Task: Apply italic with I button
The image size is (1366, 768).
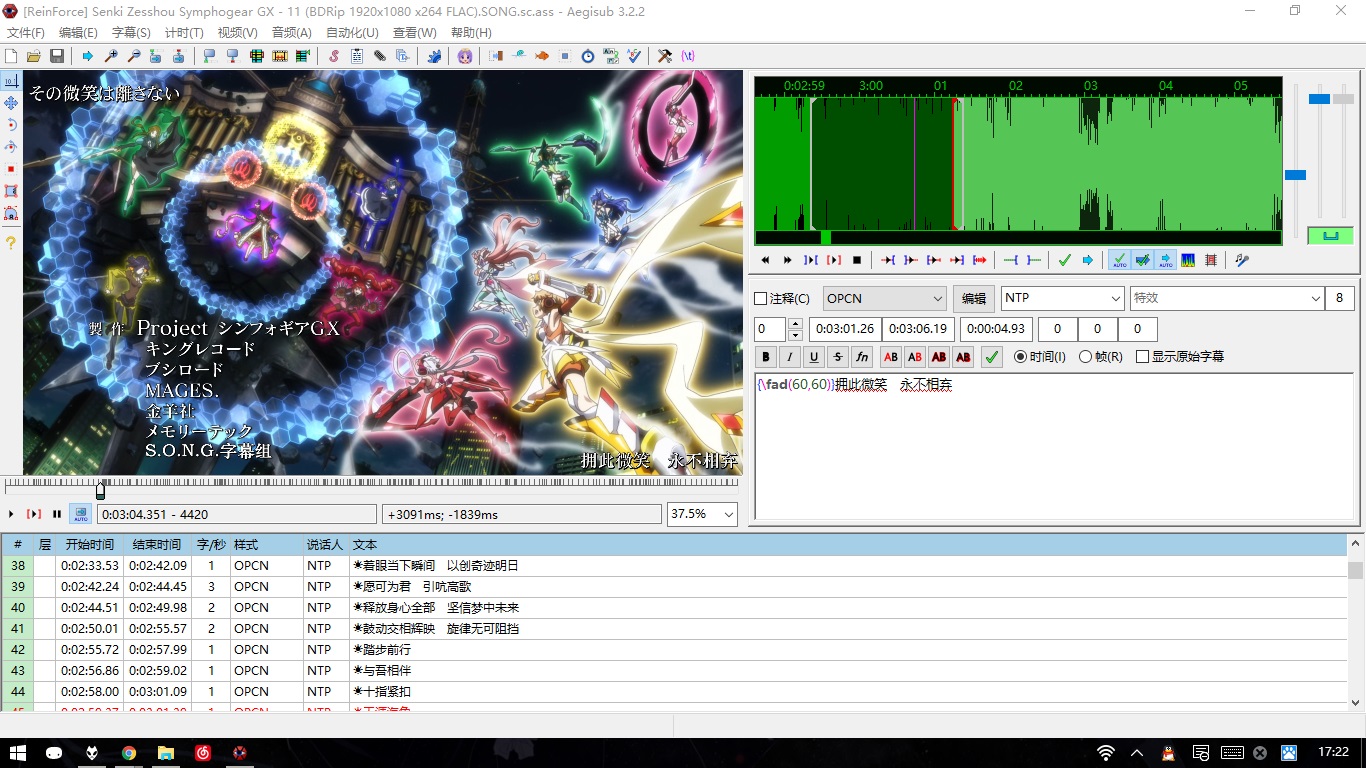Action: pyautogui.click(x=790, y=357)
